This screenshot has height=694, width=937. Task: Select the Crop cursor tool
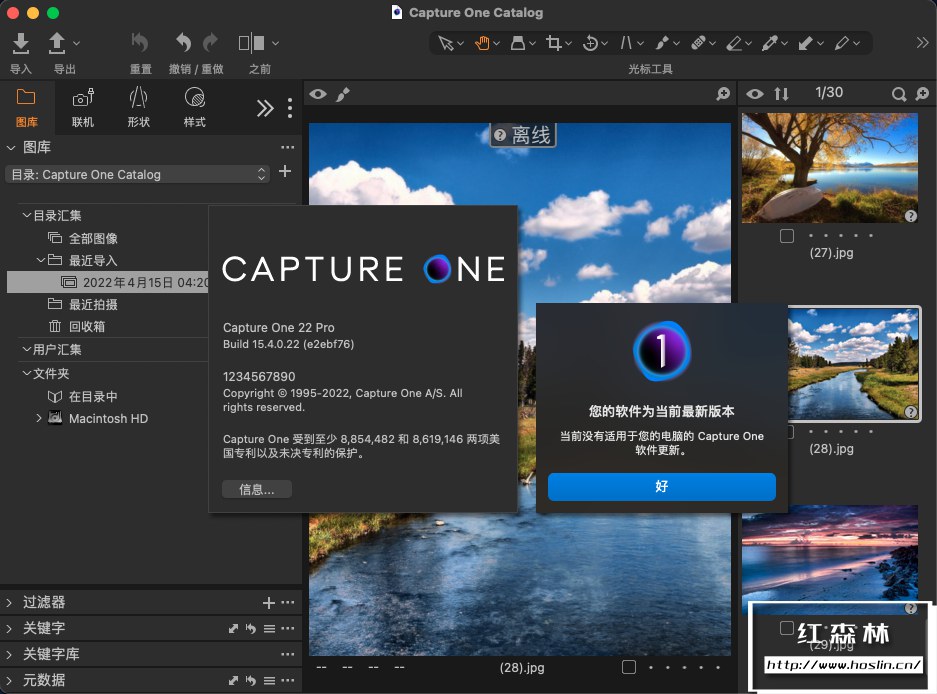coord(553,43)
